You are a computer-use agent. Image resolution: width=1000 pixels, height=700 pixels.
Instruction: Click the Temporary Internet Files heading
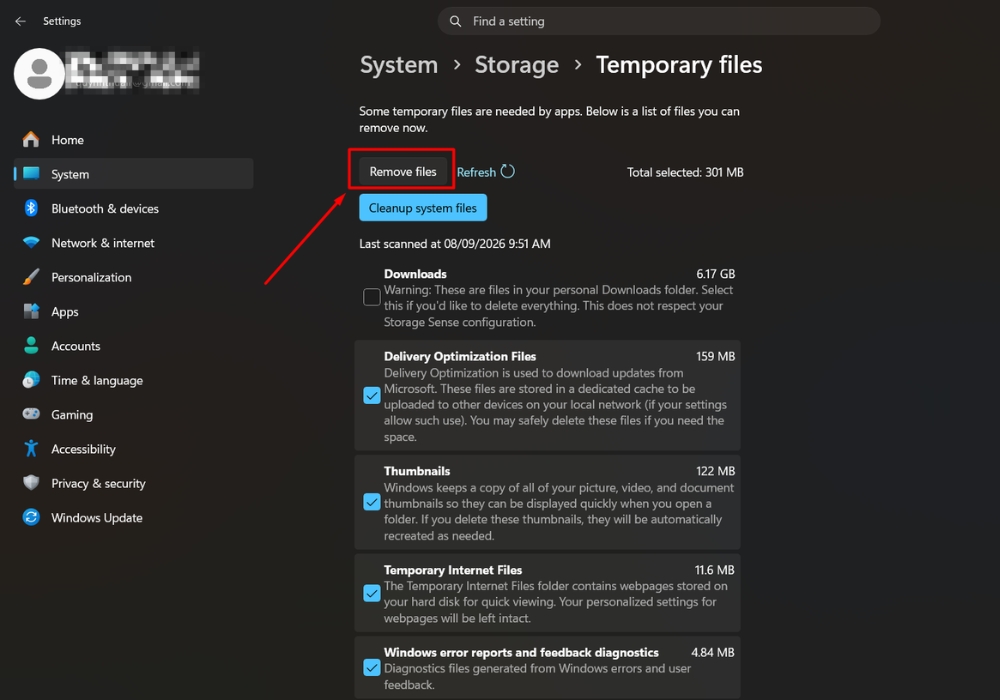[x=453, y=570]
